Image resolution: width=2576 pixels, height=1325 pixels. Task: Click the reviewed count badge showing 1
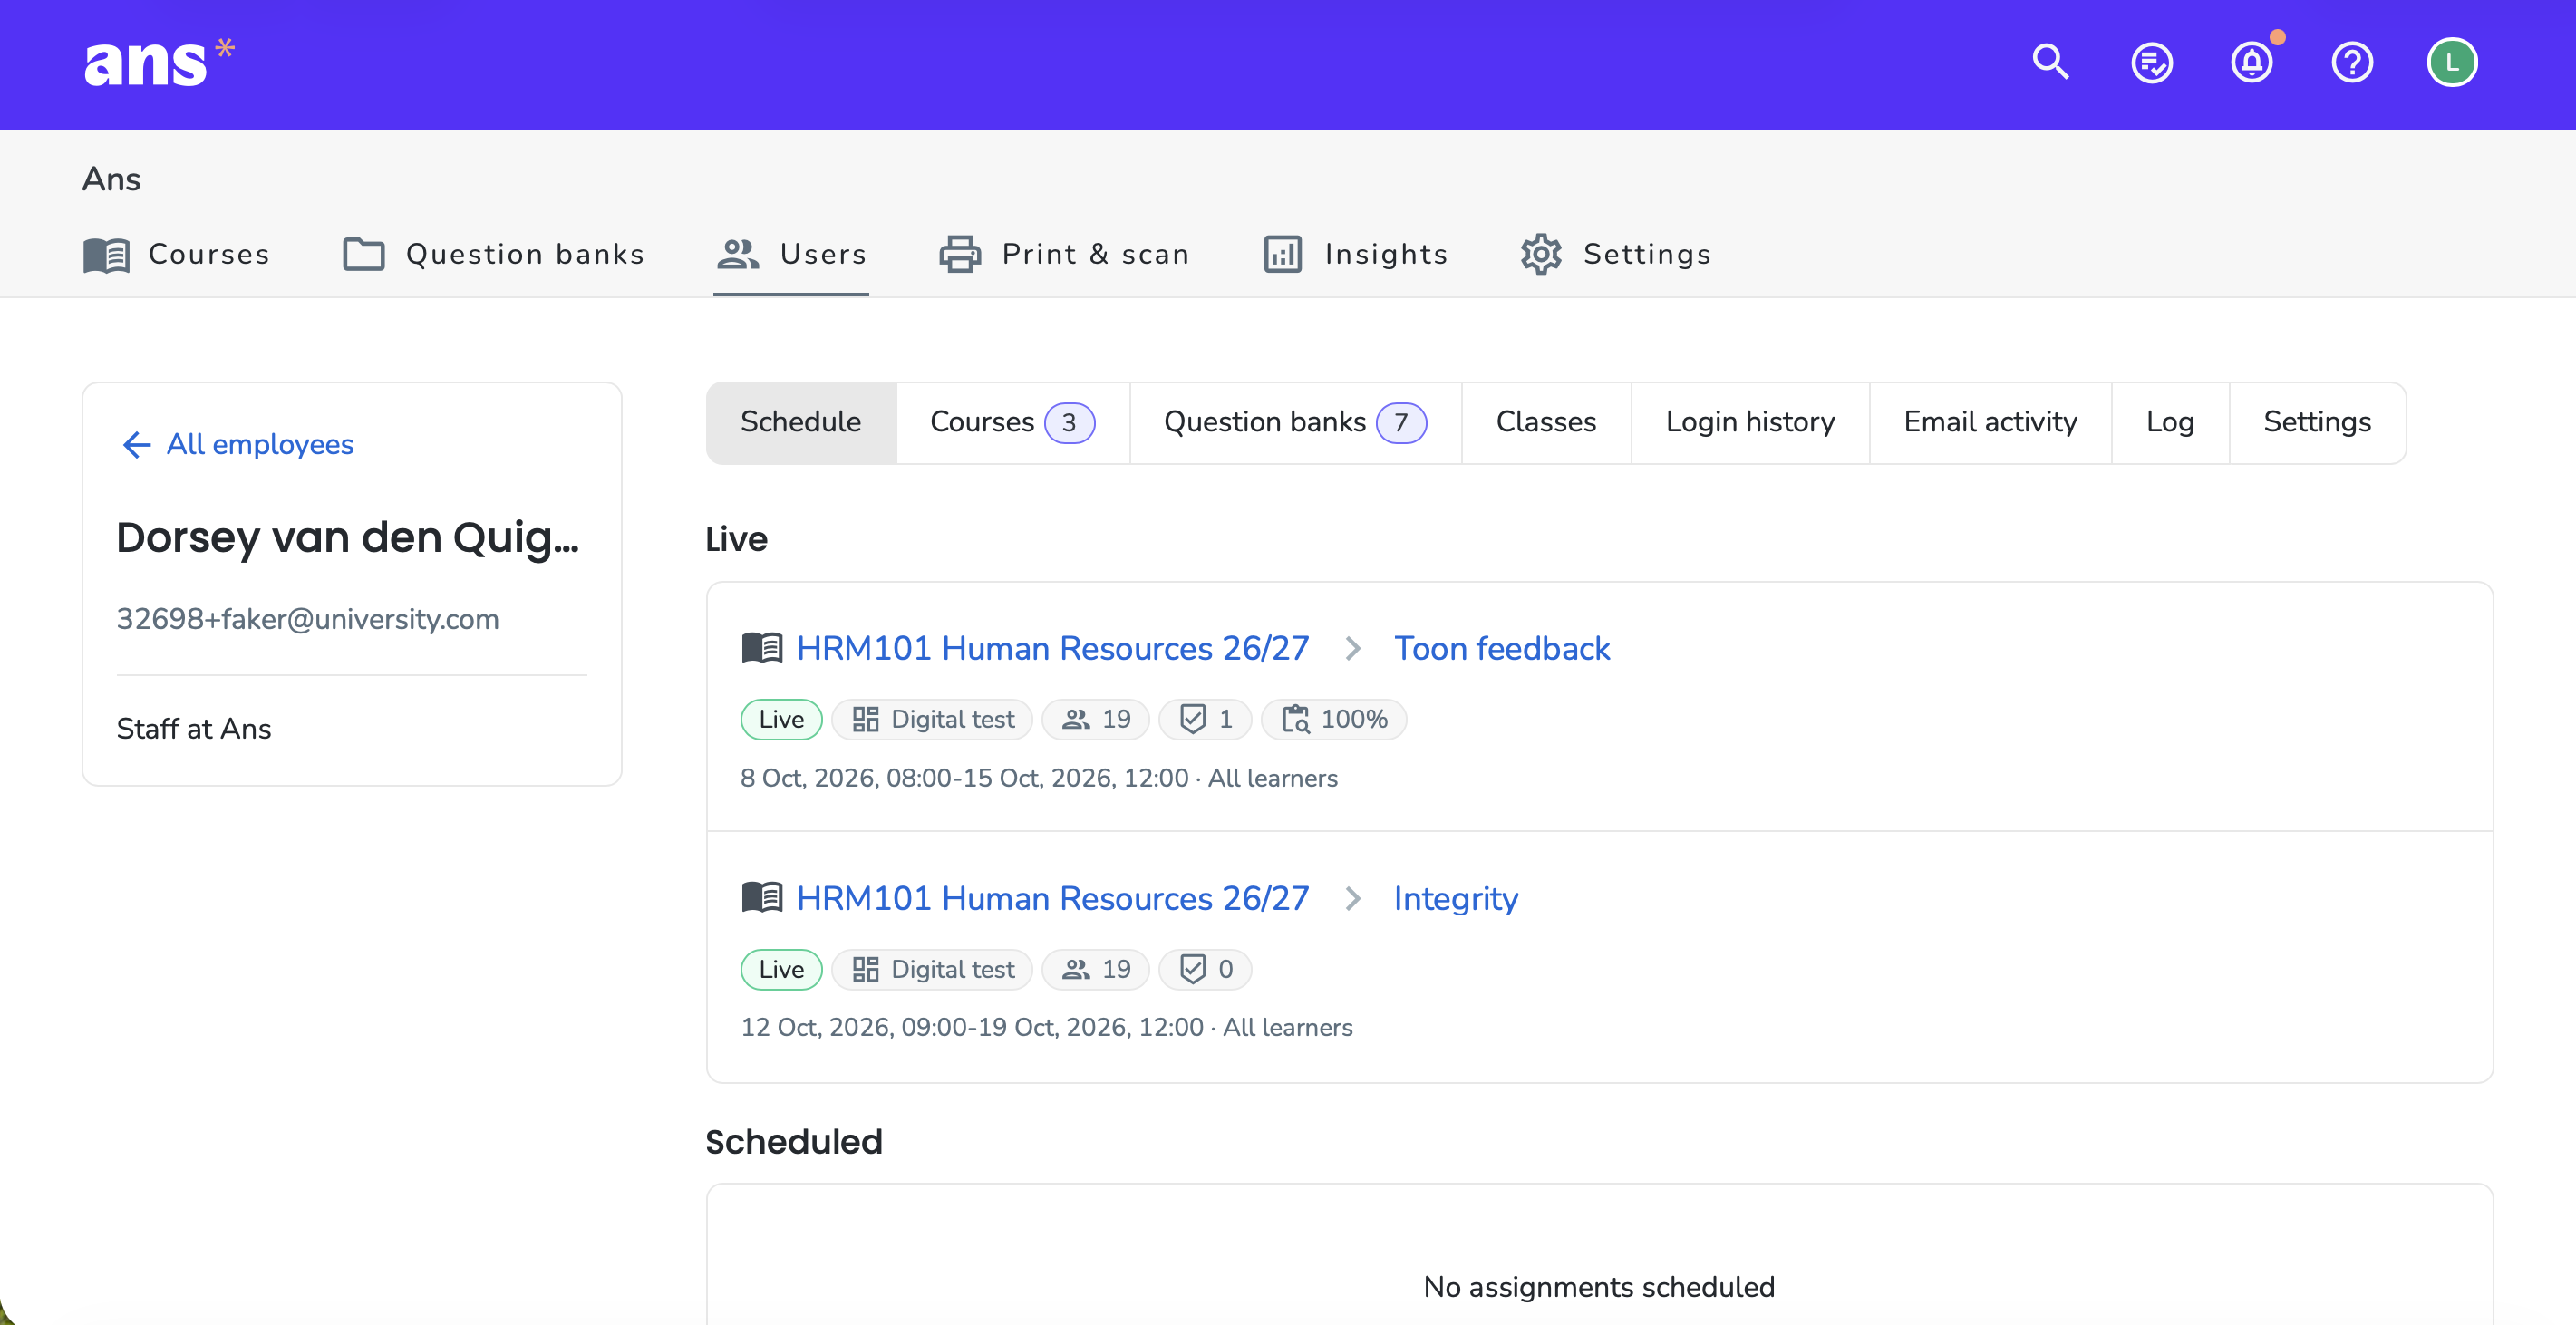(1205, 719)
